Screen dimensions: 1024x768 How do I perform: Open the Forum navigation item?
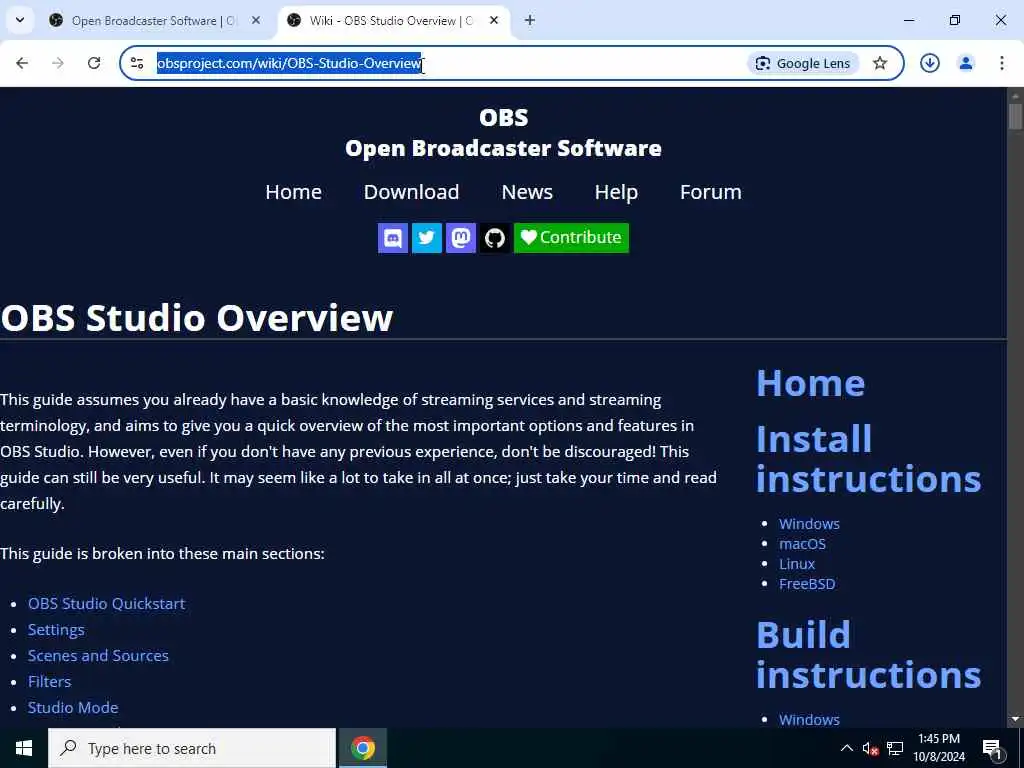click(x=711, y=192)
